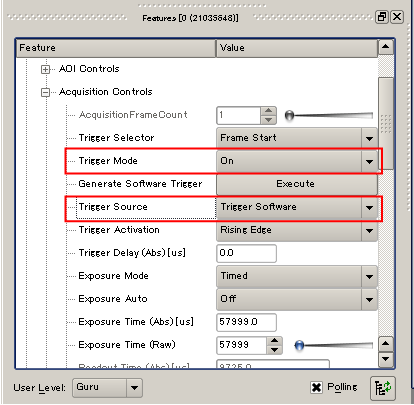The height and width of the screenshot is (405, 414).
Task: Expand the AOI Controls node
Action: 45,69
